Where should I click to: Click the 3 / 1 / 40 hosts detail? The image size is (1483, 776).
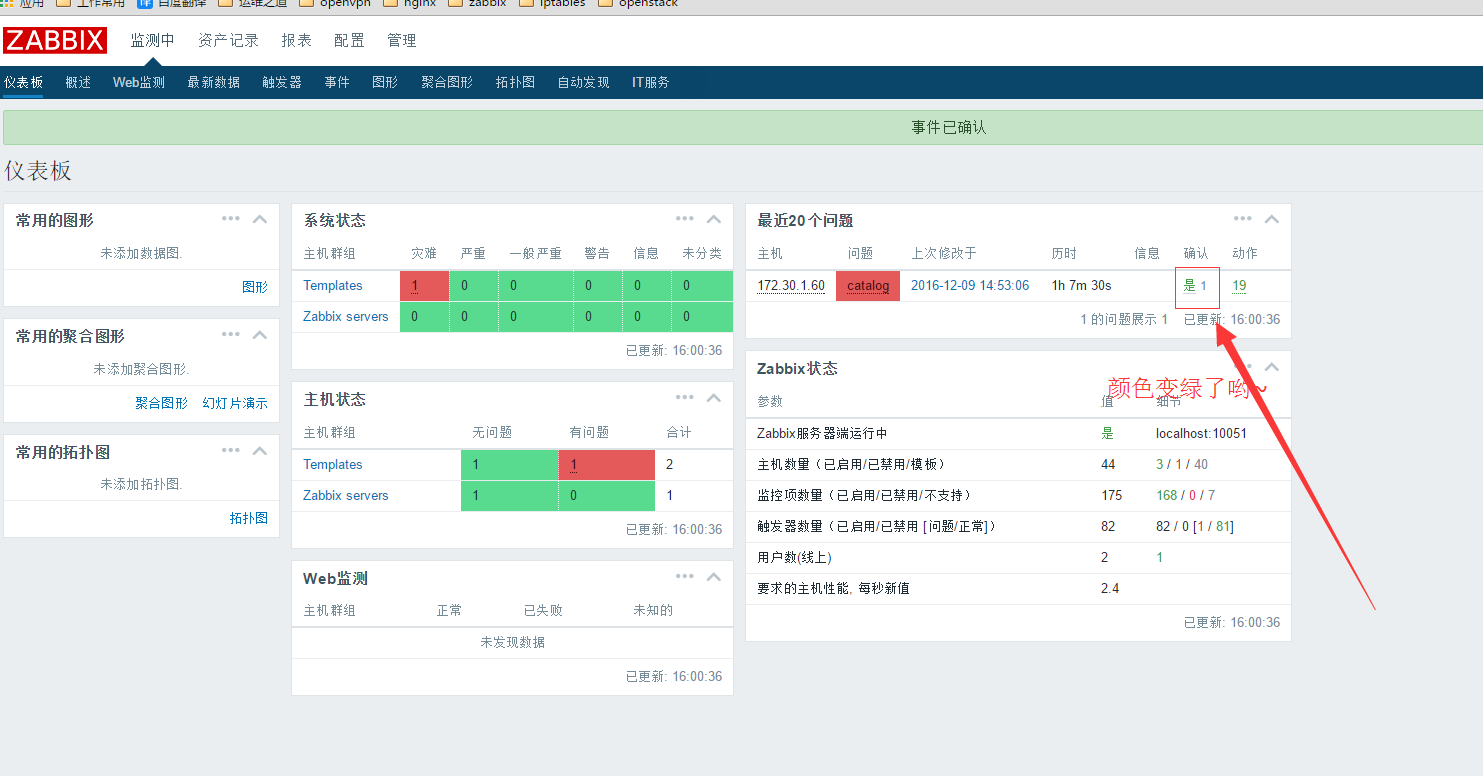1182,465
